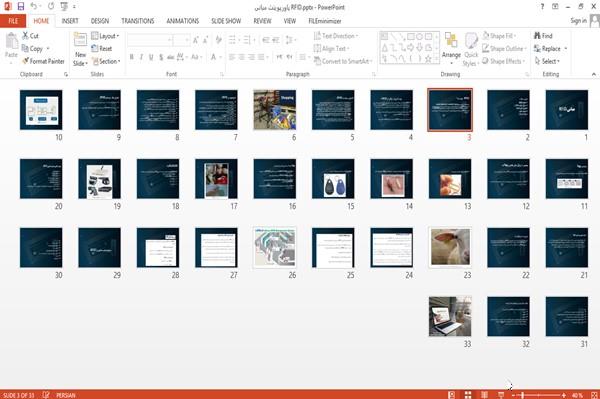Toggle Underline formatting
Screen dimensions: 600x399
151,57
